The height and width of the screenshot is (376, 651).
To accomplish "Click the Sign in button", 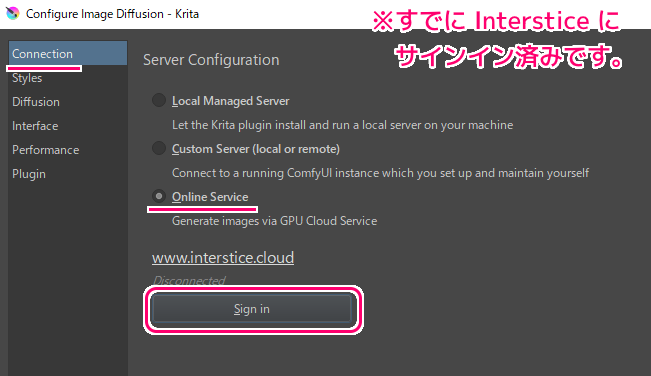I will [252, 309].
